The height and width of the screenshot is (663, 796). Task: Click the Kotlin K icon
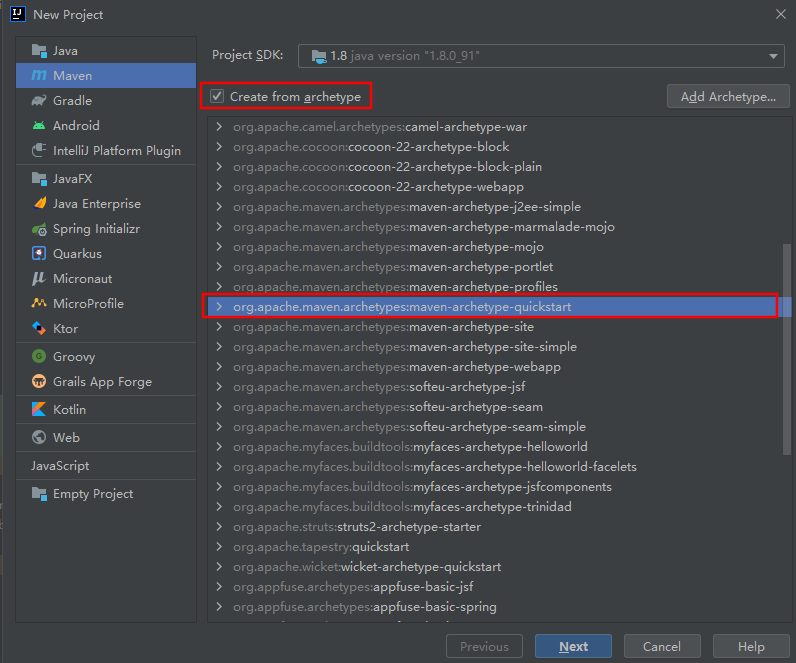pos(39,409)
